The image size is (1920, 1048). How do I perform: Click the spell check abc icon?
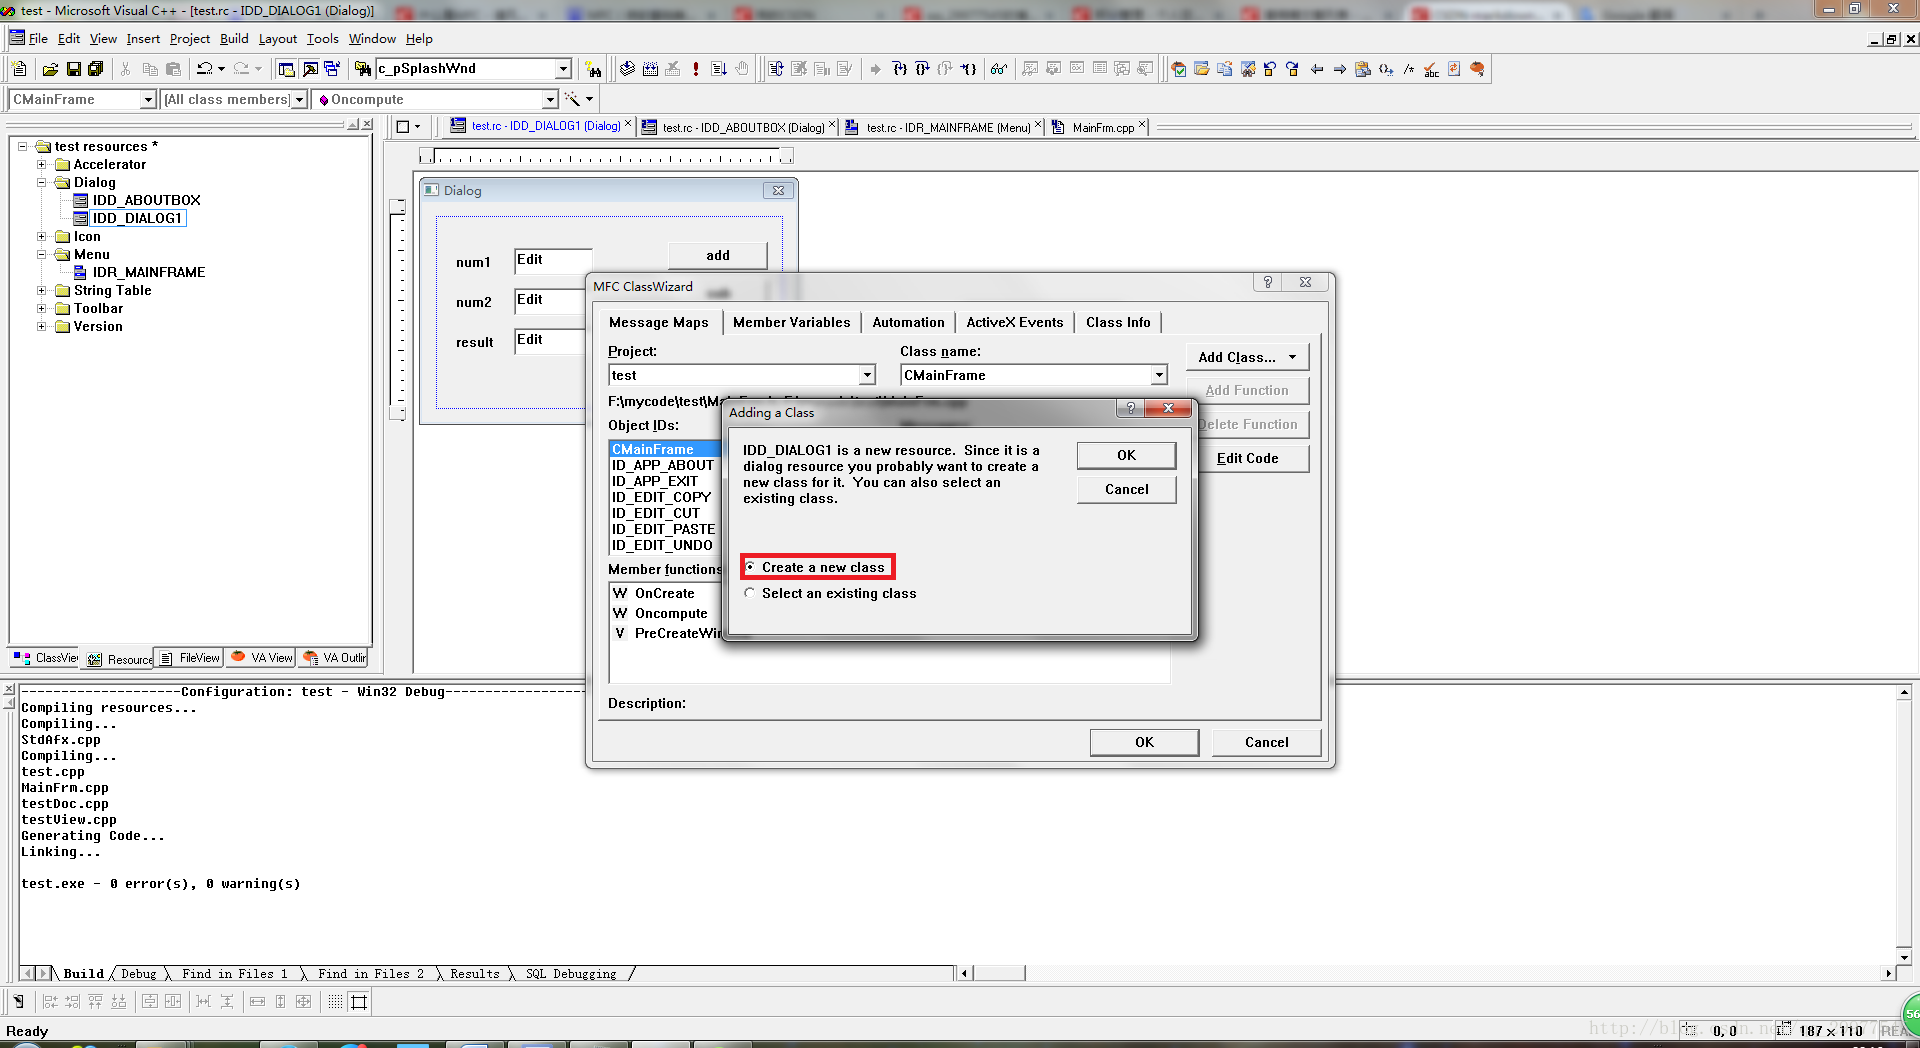(1432, 69)
